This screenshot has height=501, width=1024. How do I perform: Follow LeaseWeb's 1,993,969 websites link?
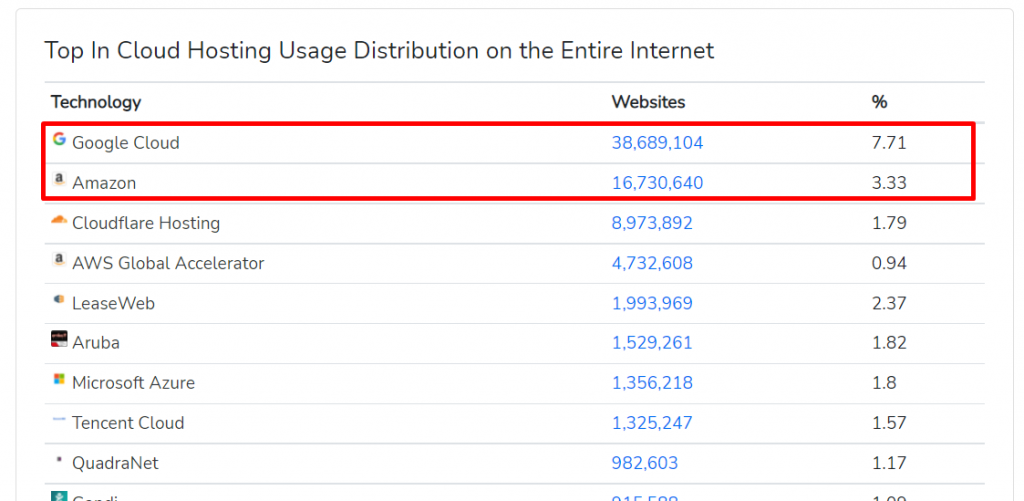click(x=652, y=303)
